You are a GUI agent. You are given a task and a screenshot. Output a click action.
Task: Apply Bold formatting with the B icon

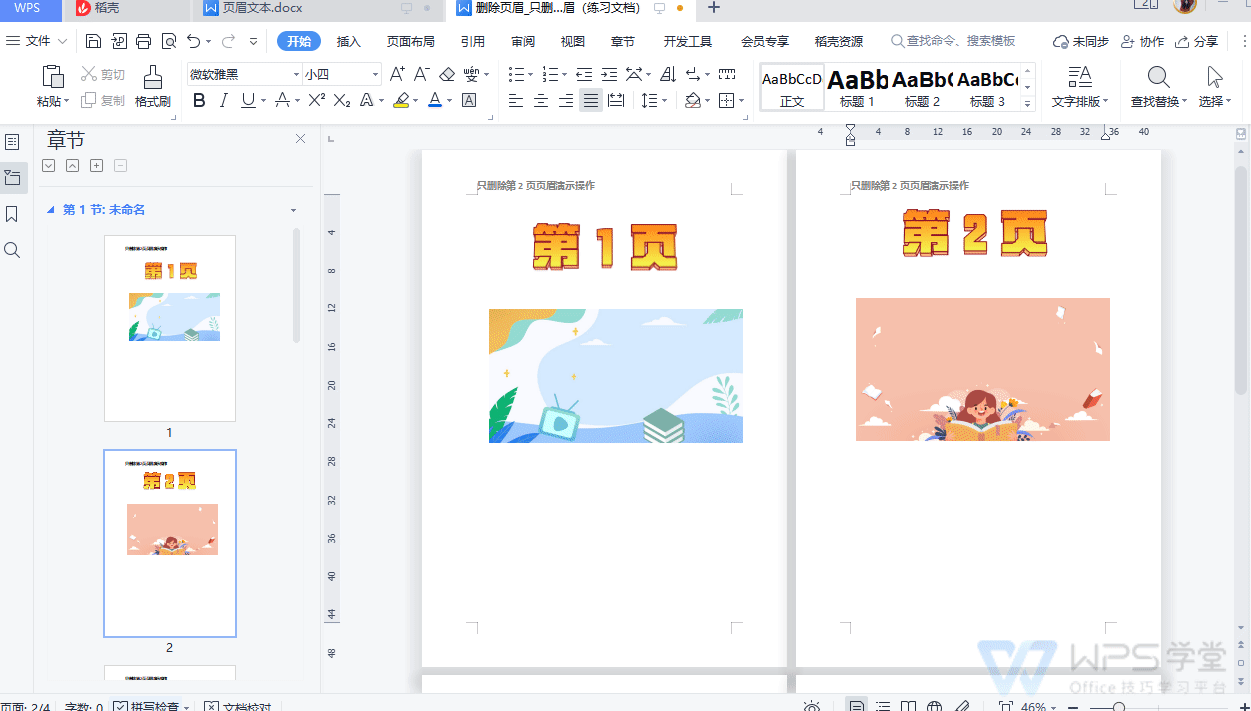[x=199, y=100]
